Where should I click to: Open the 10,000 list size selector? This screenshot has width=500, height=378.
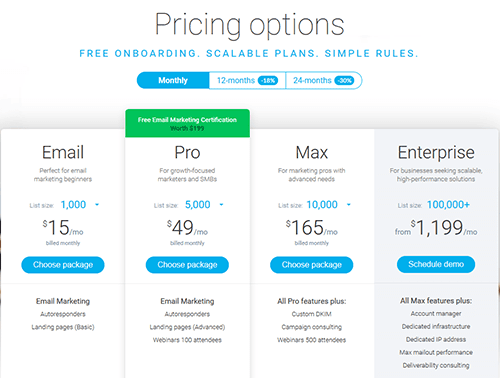click(322, 205)
